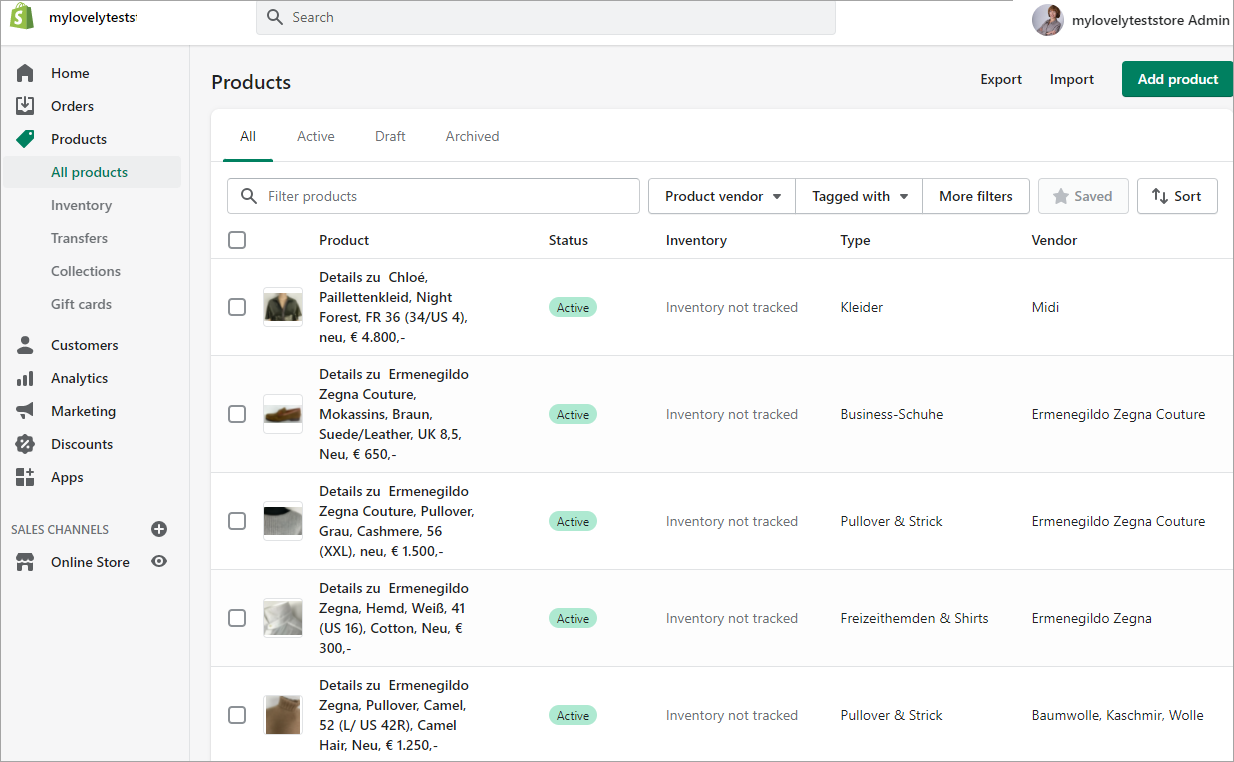Image resolution: width=1234 pixels, height=762 pixels.
Task: Open Chloé Paillettenkleid product thumbnail
Action: pyautogui.click(x=283, y=307)
